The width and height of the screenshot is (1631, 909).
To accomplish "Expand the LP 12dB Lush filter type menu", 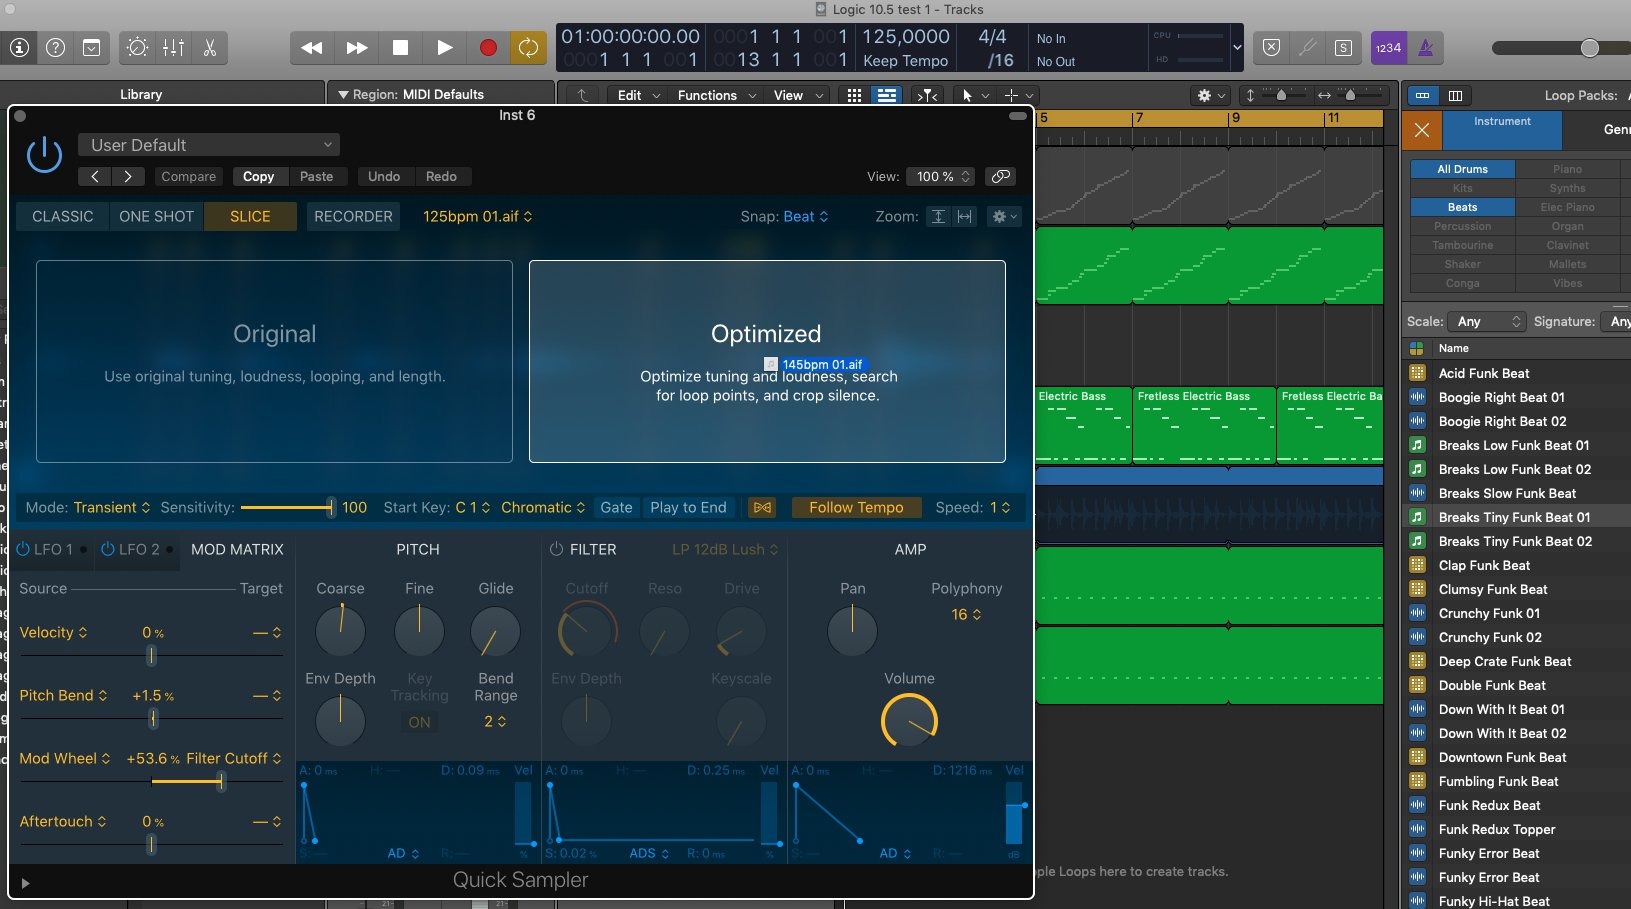I will tap(724, 549).
